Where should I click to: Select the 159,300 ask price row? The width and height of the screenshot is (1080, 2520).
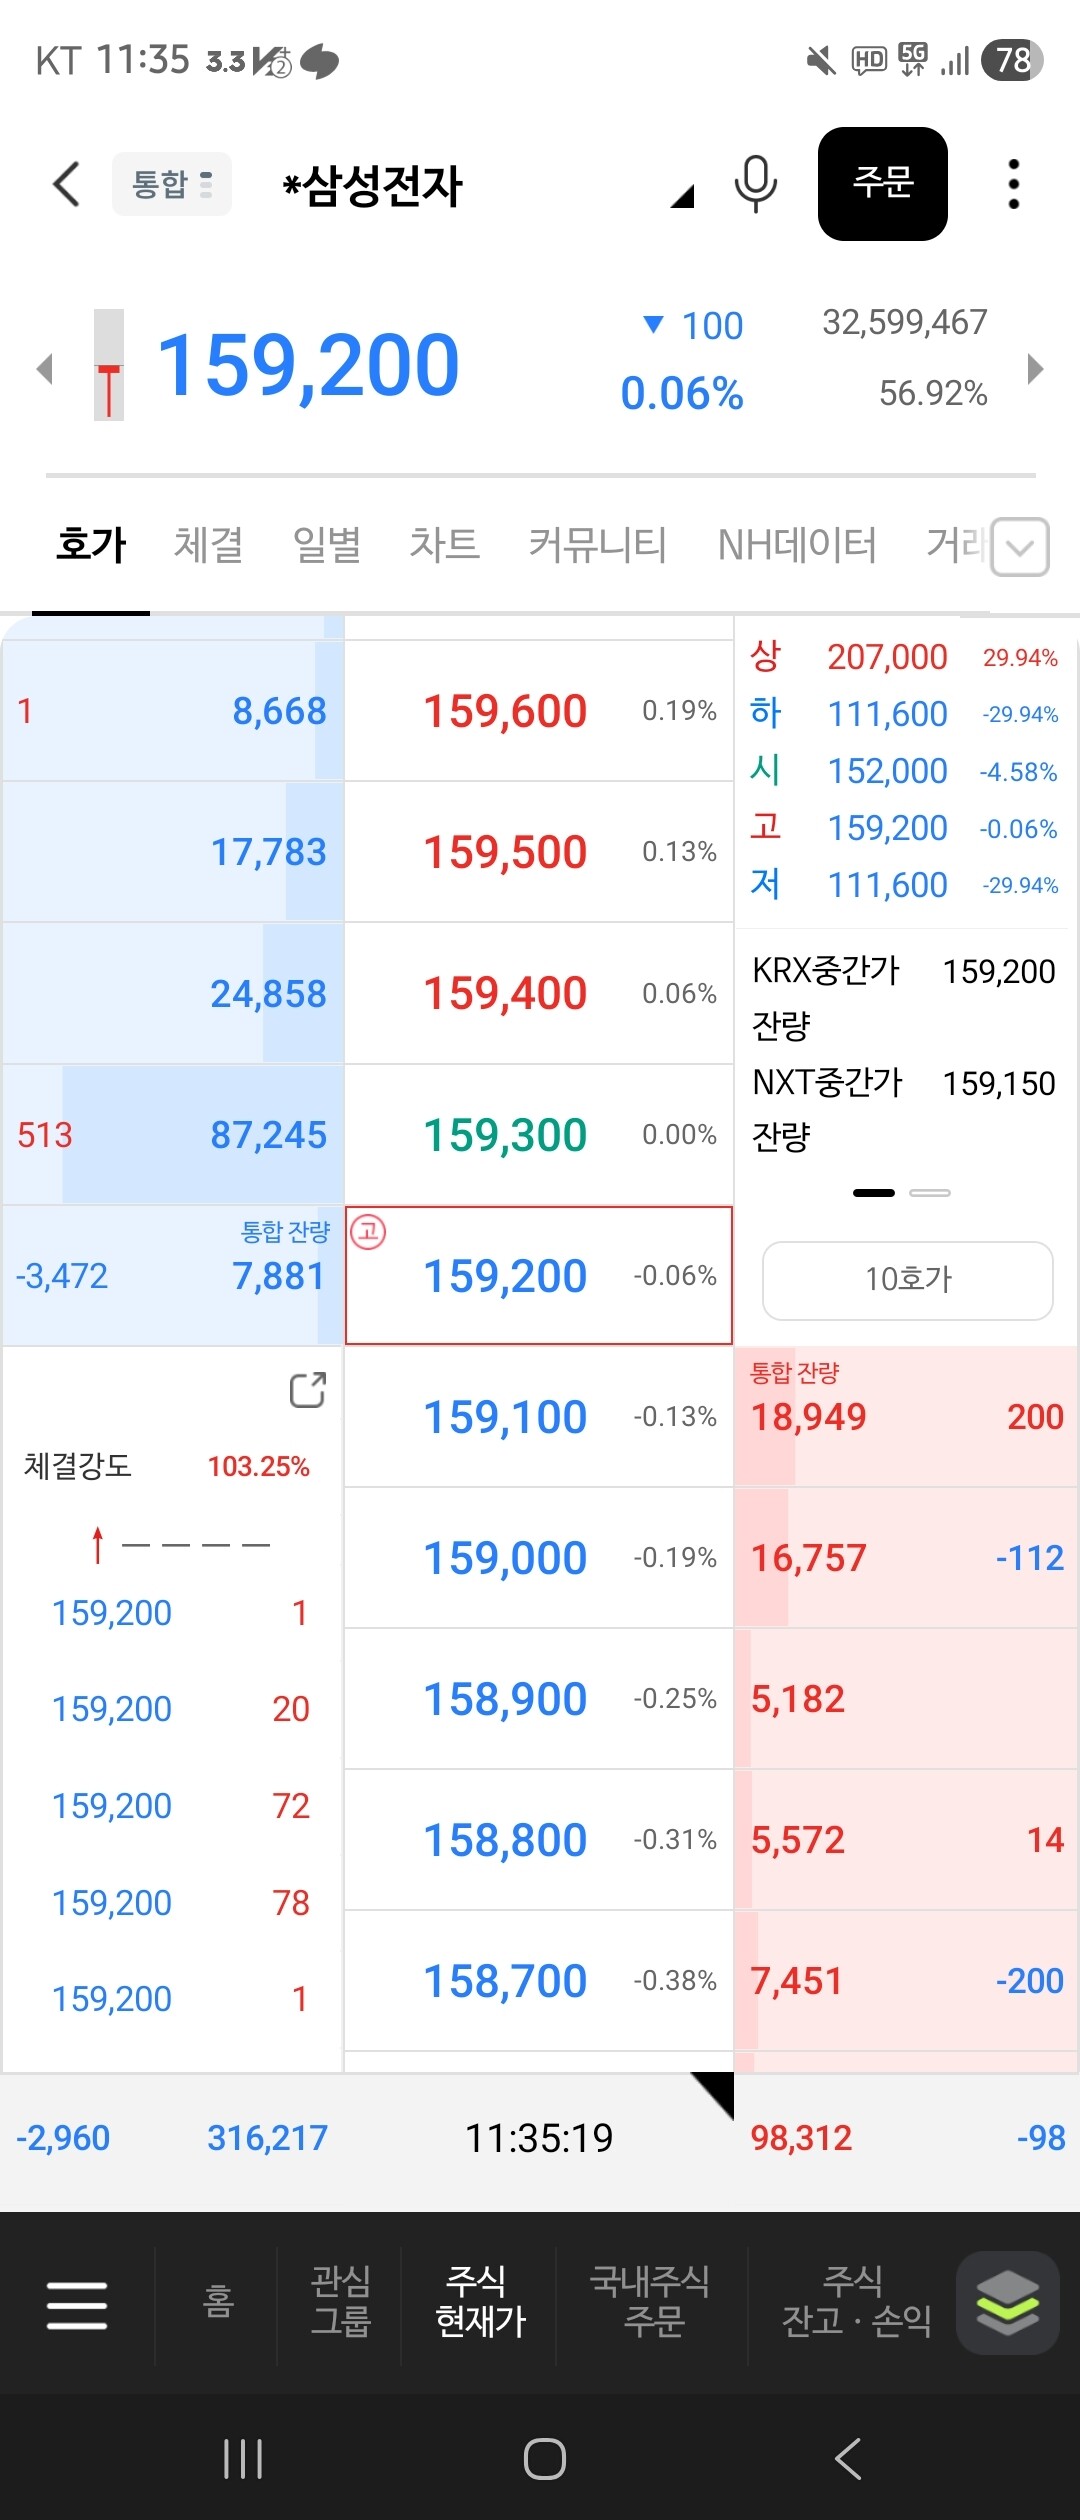tap(539, 1135)
